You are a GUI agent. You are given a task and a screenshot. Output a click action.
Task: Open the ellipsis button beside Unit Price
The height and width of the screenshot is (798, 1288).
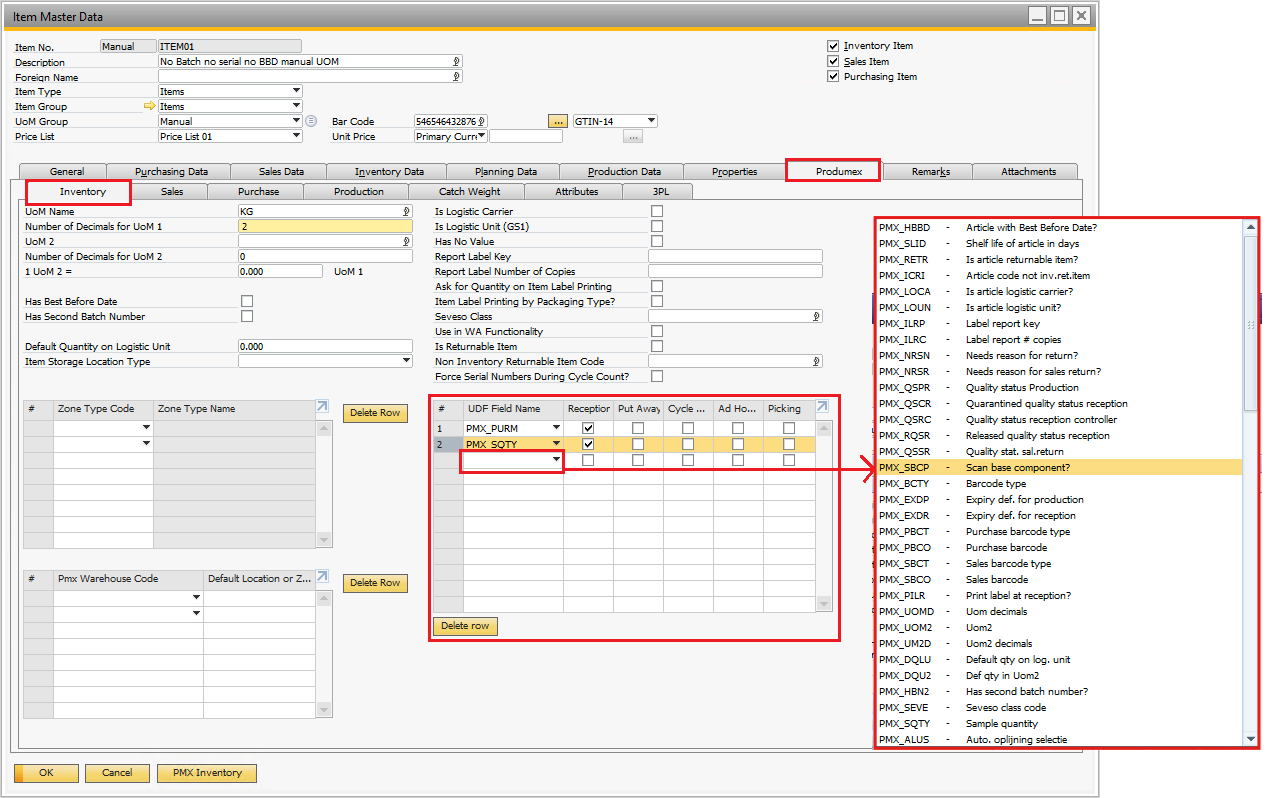coord(632,137)
